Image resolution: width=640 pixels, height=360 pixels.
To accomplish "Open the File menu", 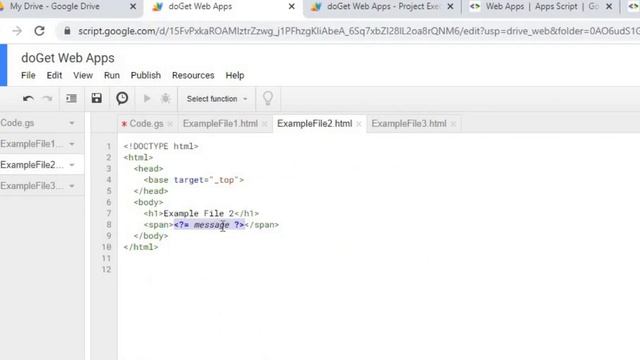I will (28, 76).
